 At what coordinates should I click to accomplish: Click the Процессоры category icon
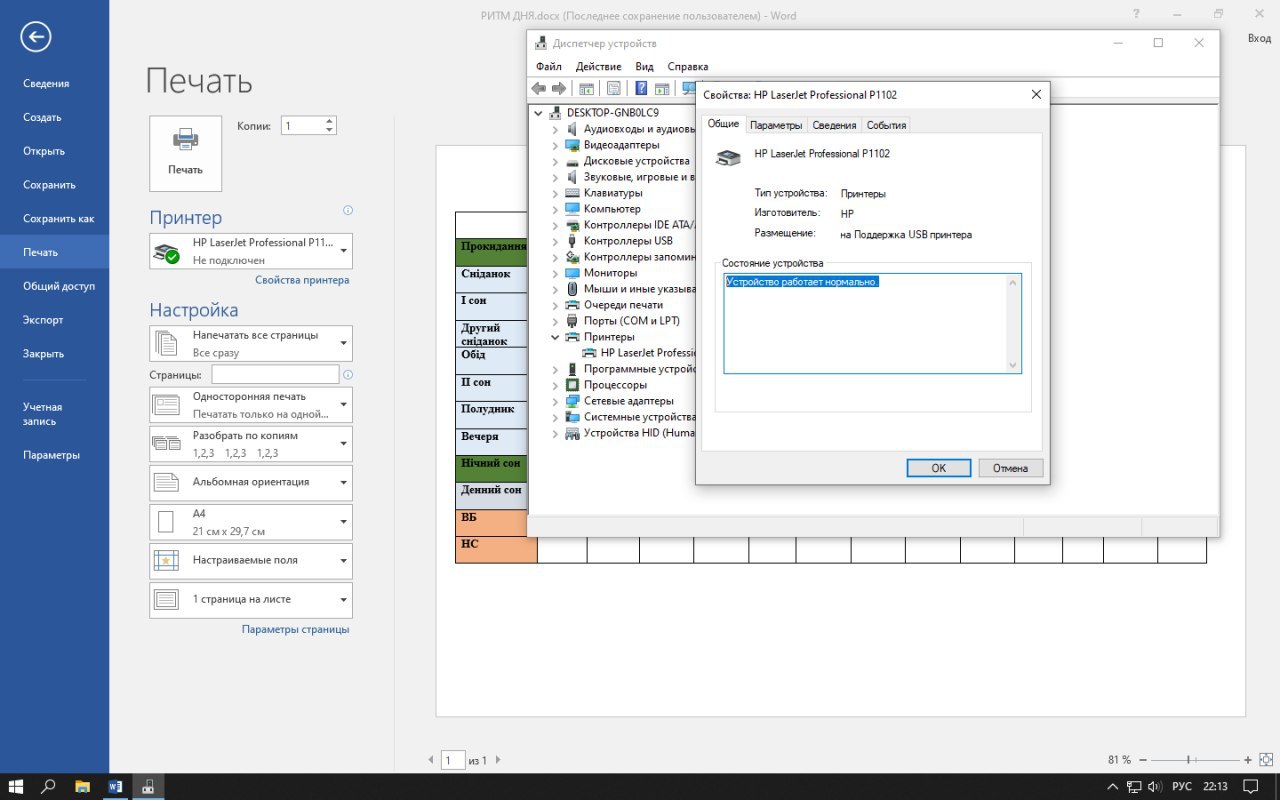pyautogui.click(x=572, y=385)
